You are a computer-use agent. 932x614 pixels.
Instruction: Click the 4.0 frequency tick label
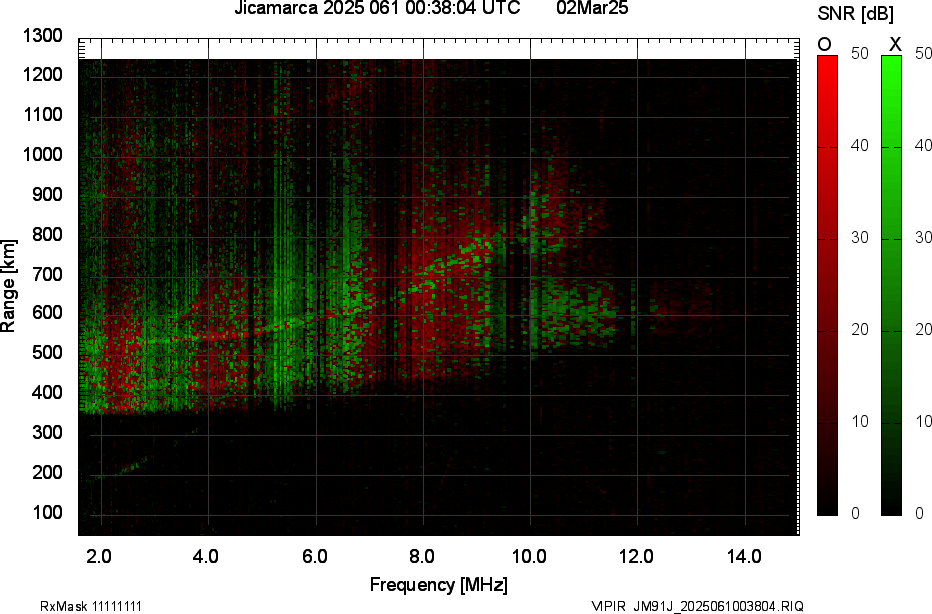(x=206, y=557)
